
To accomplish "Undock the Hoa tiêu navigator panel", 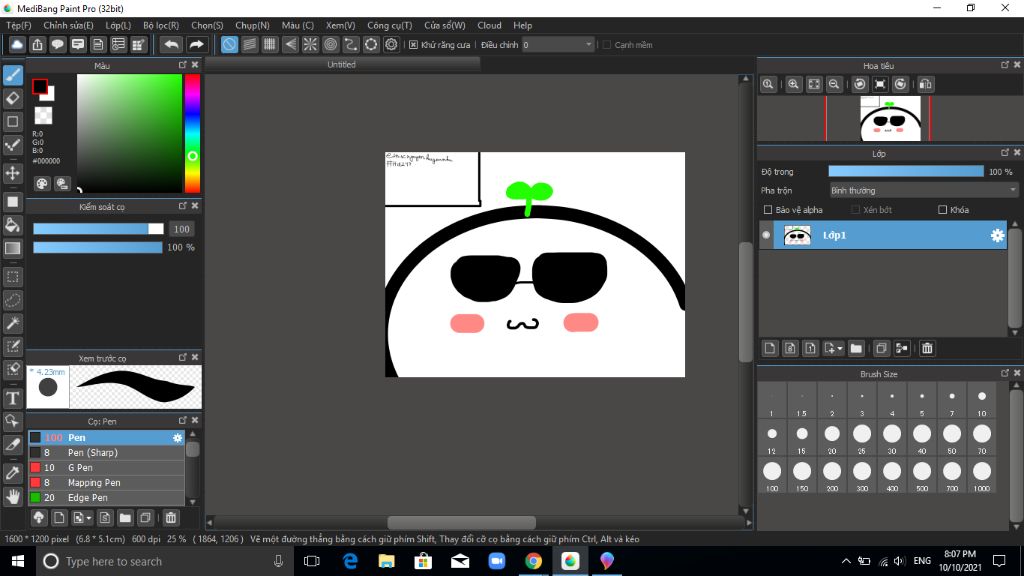I will [1005, 65].
